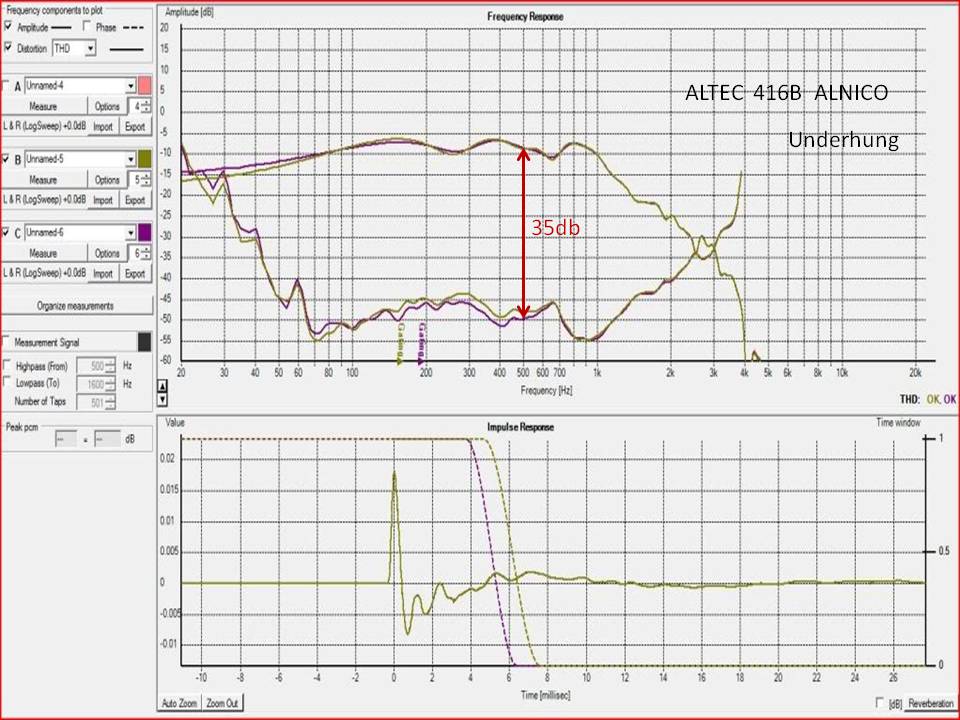Enable the Measurement Signal checkbox
This screenshot has width=960, height=720.
tap(6, 342)
